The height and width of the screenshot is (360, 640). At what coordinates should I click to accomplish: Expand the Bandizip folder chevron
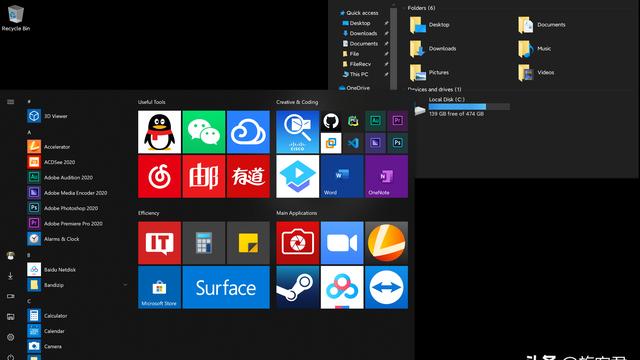coord(125,285)
